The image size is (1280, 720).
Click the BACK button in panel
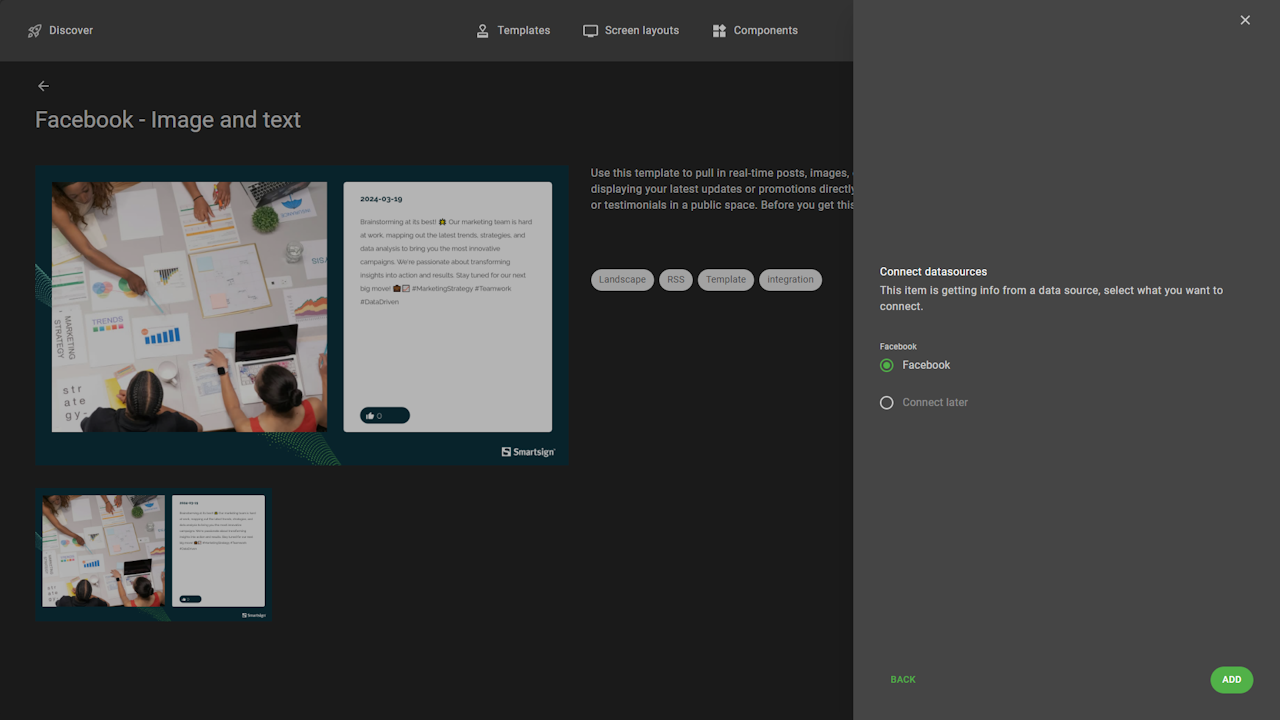click(x=903, y=680)
